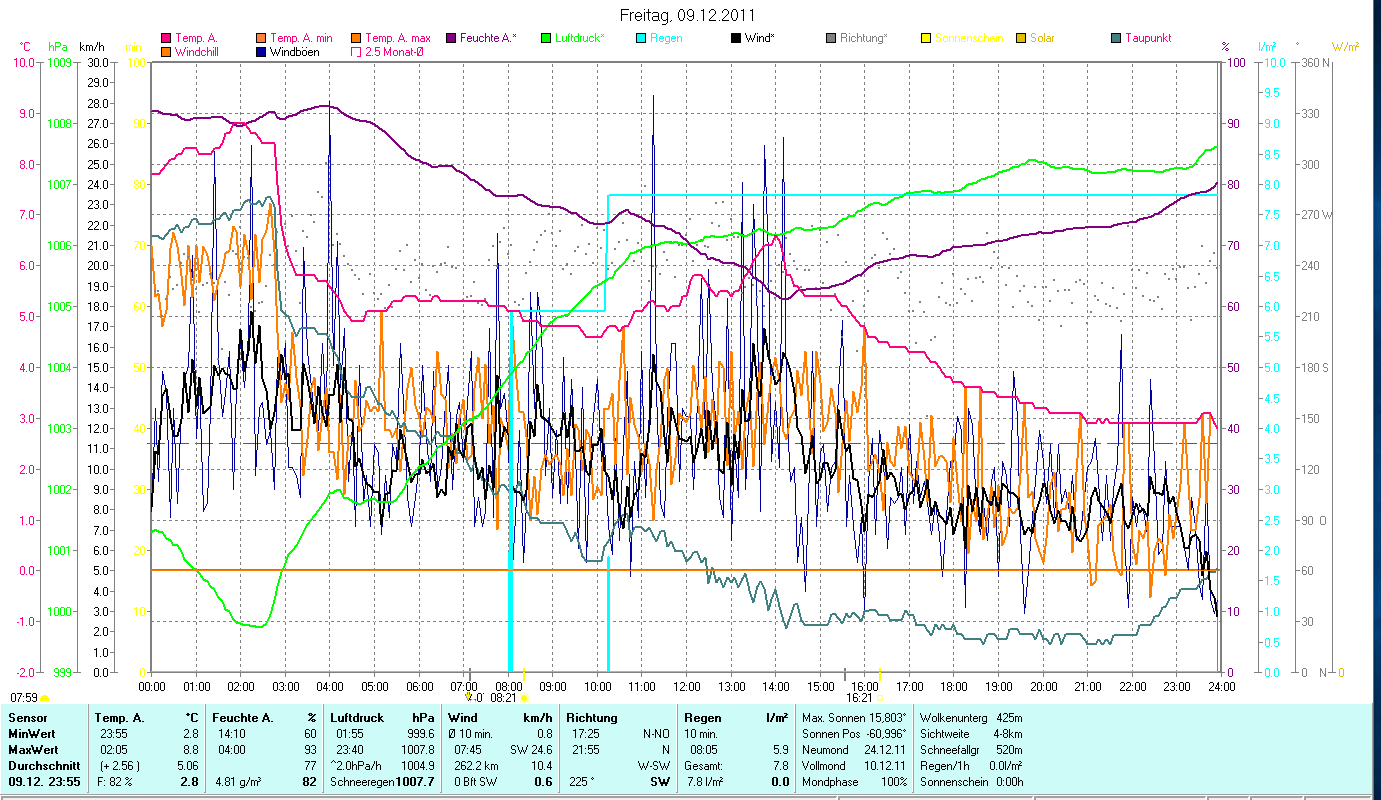This screenshot has width=1381, height=800.
Task: Click the sunset sun icon at 16:21
Action: click(x=880, y=698)
